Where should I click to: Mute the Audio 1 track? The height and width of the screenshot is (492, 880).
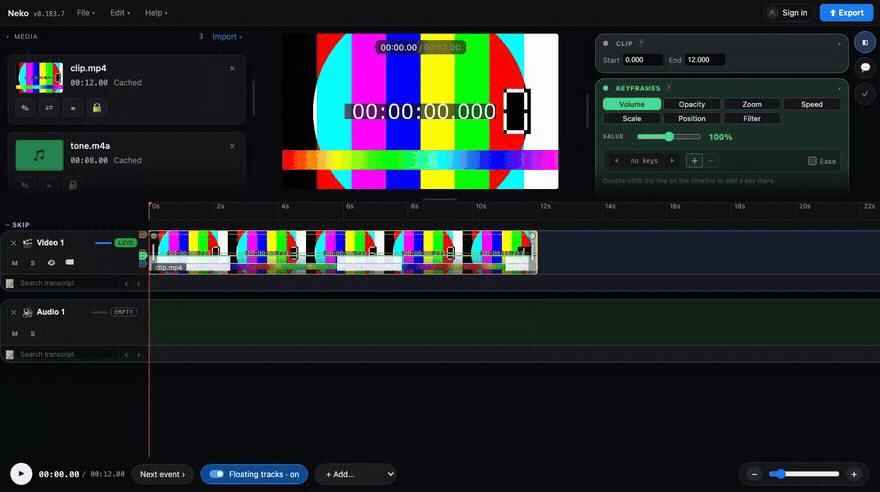pos(15,334)
